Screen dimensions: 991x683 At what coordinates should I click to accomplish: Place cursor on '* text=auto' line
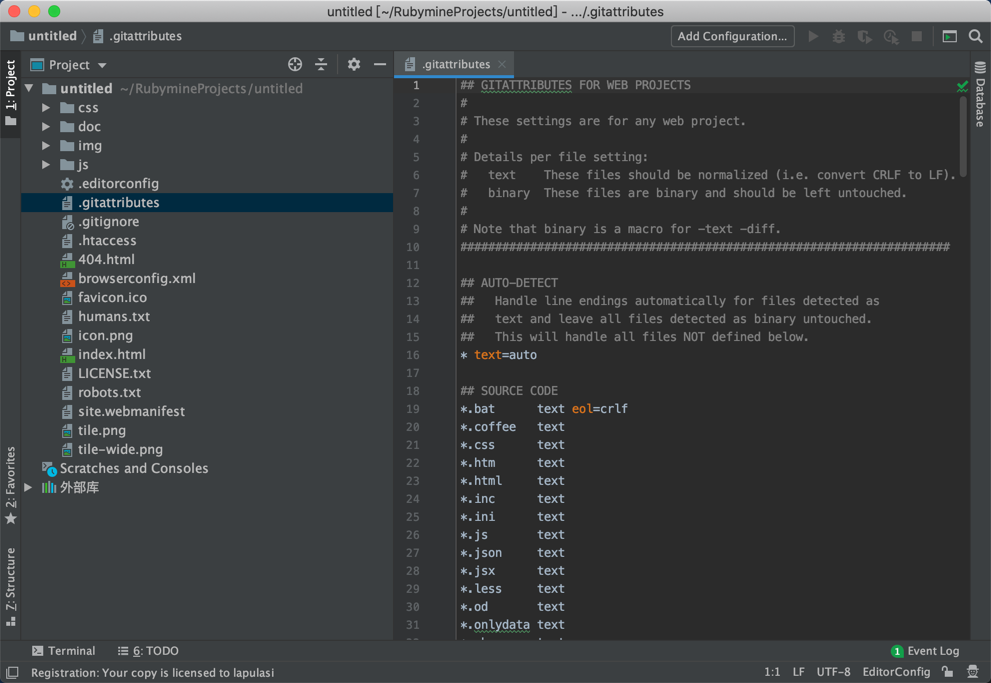(x=499, y=355)
